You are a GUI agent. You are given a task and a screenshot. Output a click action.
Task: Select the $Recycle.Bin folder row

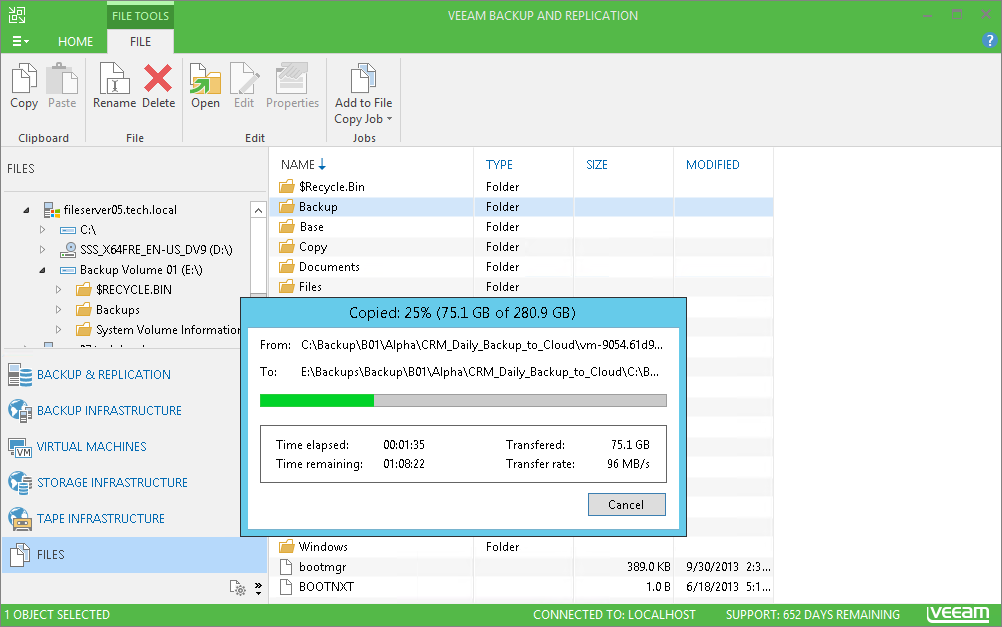[x=521, y=187]
